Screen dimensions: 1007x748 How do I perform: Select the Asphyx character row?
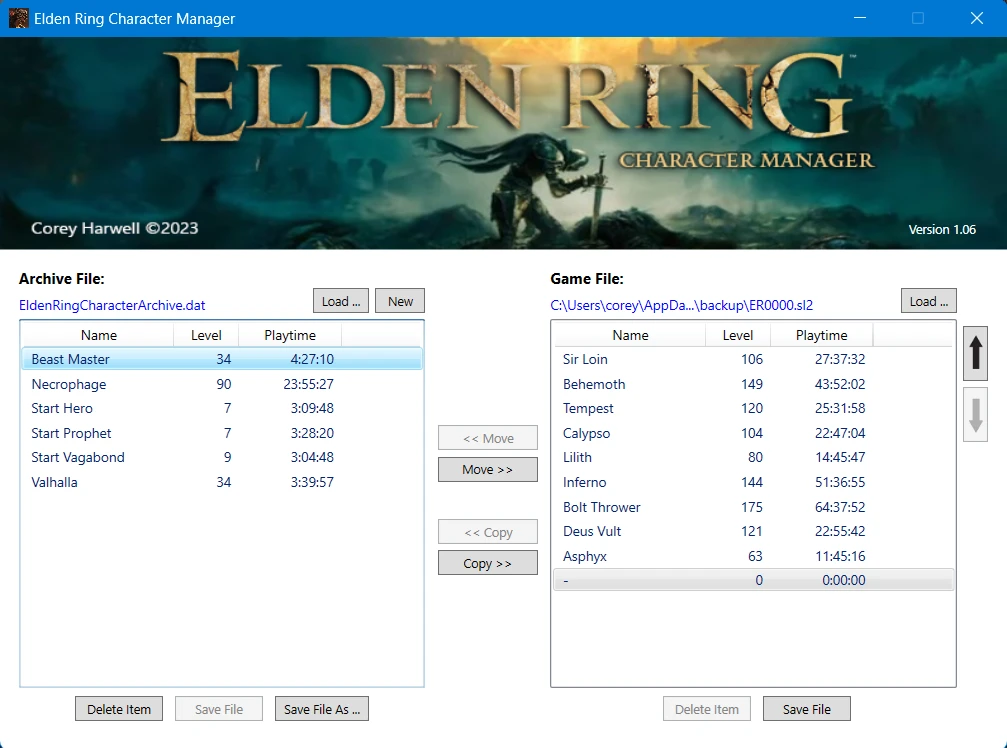(753, 556)
